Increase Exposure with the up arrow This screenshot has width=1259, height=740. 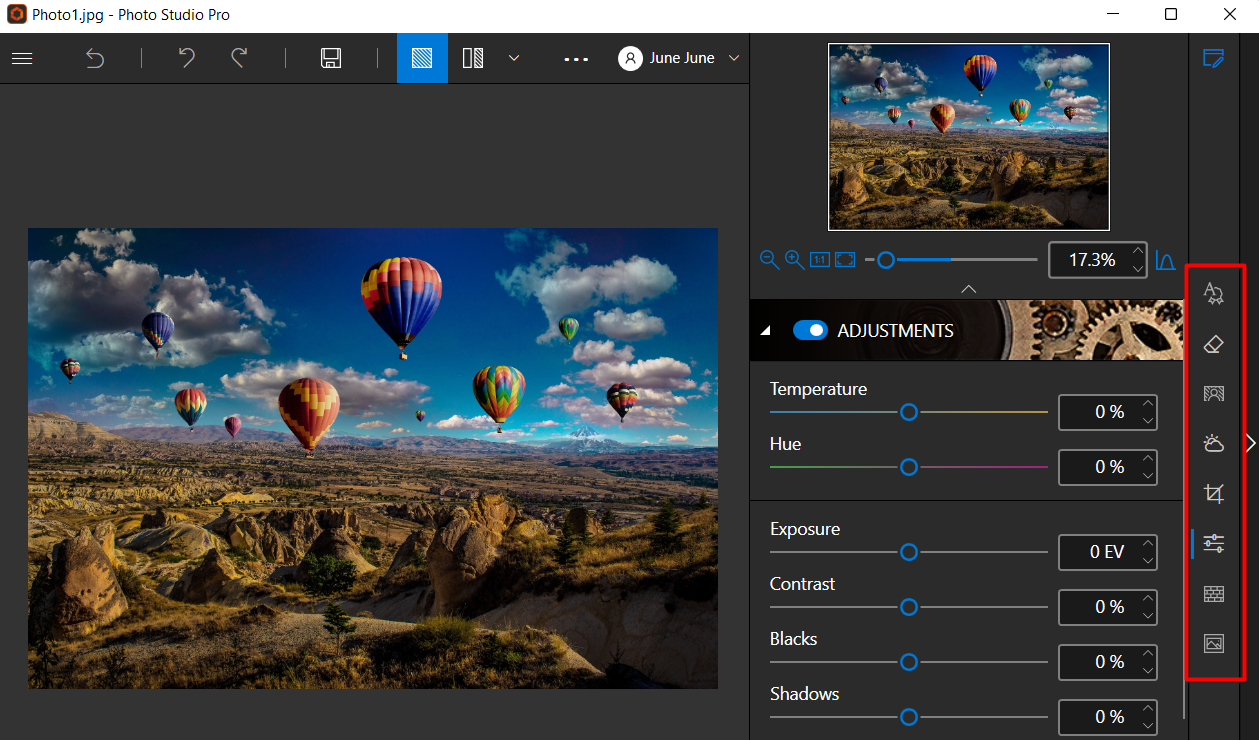1148,543
